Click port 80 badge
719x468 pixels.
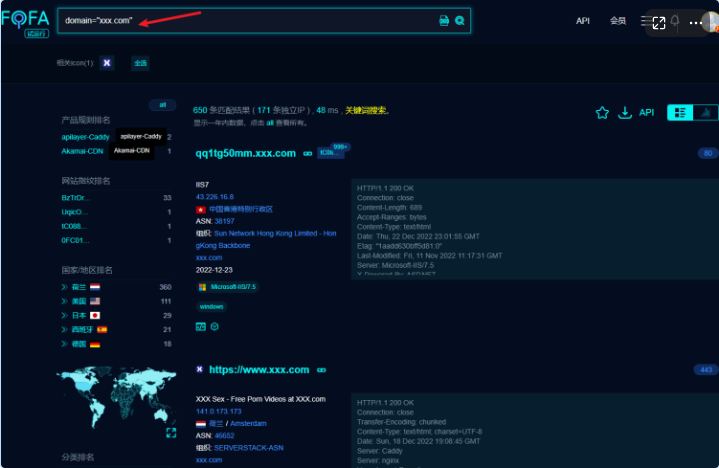coord(708,153)
